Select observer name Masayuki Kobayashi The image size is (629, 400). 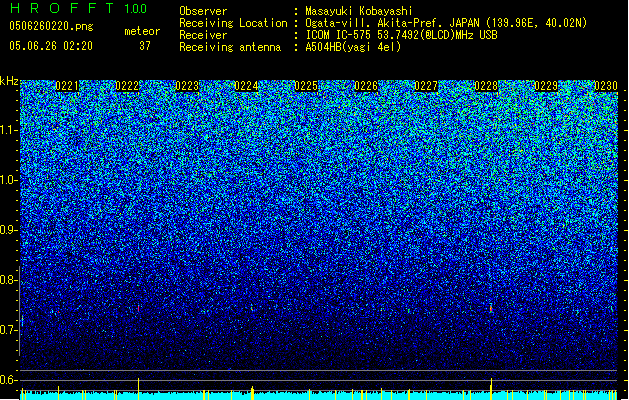tap(359, 11)
